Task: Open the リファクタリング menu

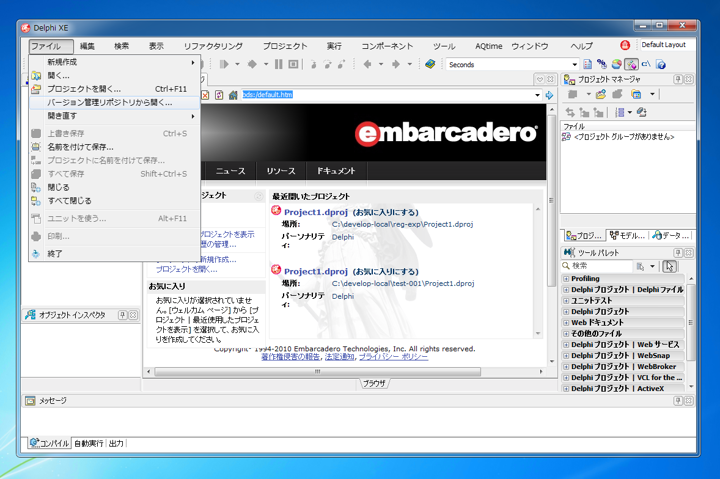Action: coord(213,46)
